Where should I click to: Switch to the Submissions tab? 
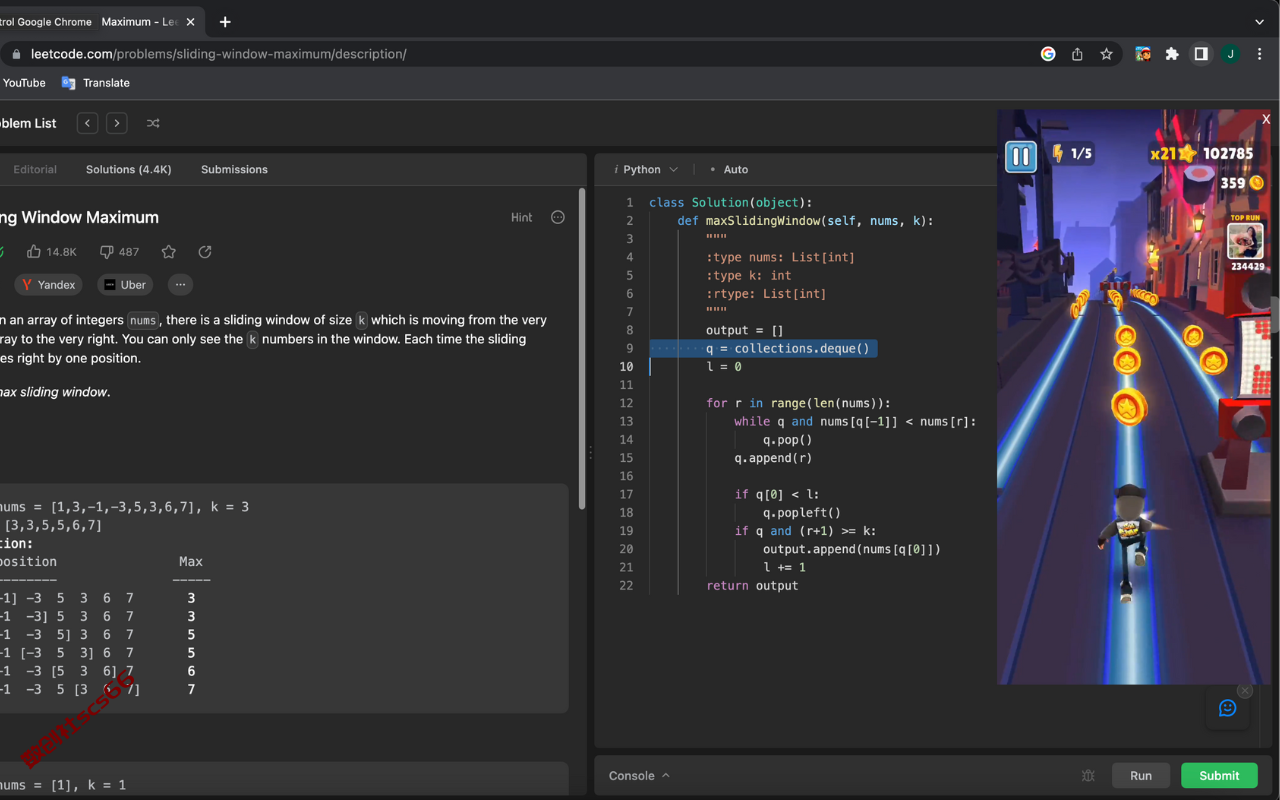[x=234, y=170]
